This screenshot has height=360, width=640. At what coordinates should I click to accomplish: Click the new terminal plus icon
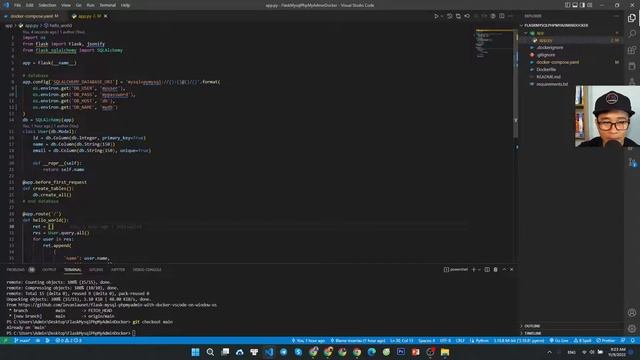pos(473,269)
